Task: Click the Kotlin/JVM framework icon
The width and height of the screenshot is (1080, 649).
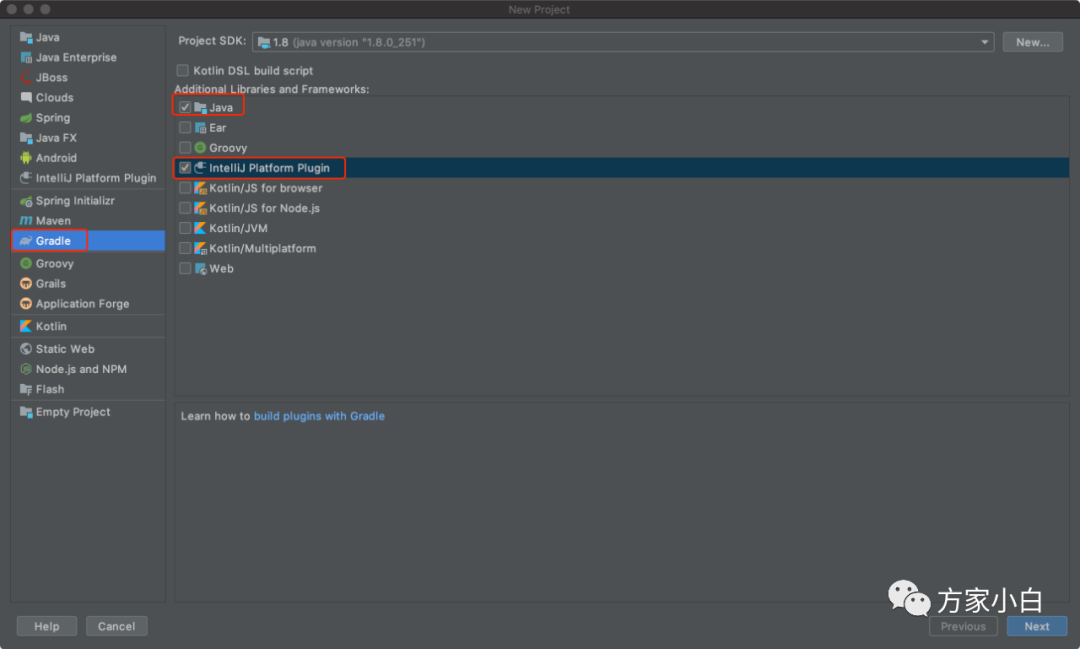Action: click(200, 228)
